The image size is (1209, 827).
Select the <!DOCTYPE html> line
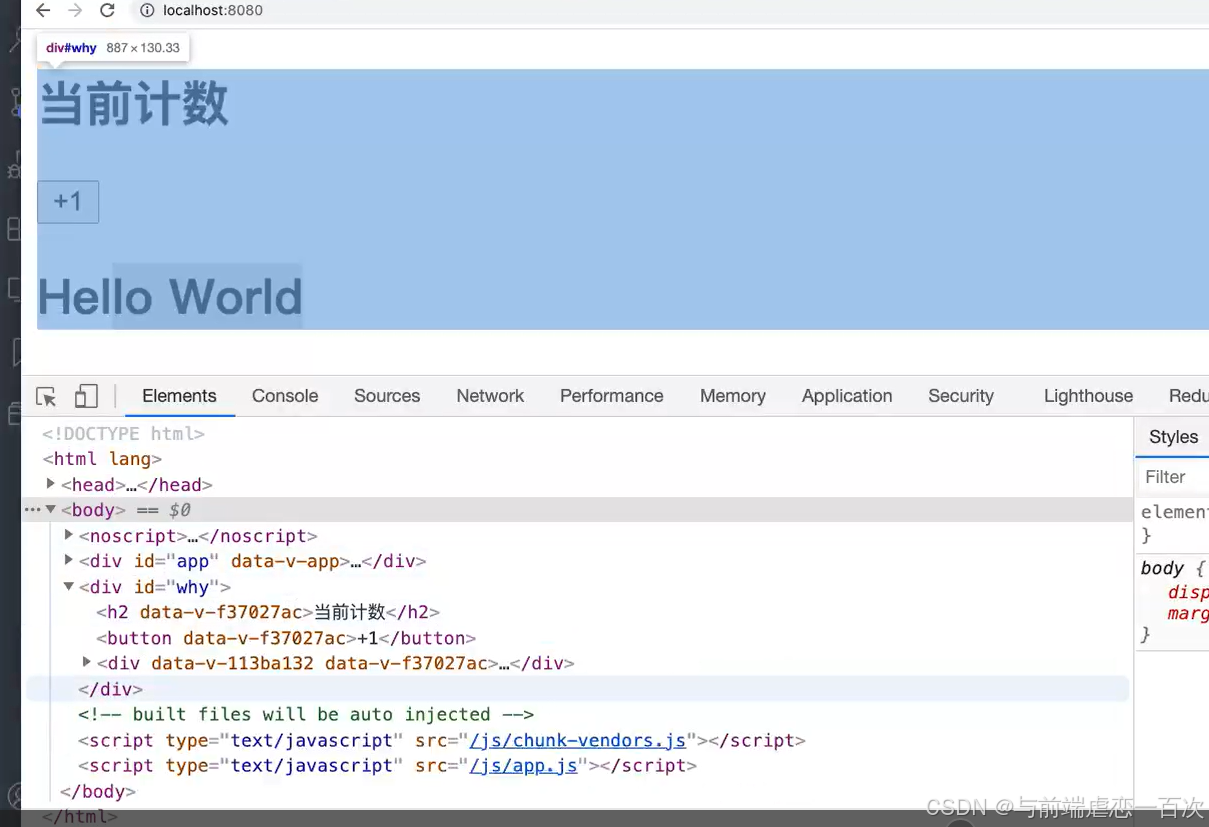pos(123,434)
